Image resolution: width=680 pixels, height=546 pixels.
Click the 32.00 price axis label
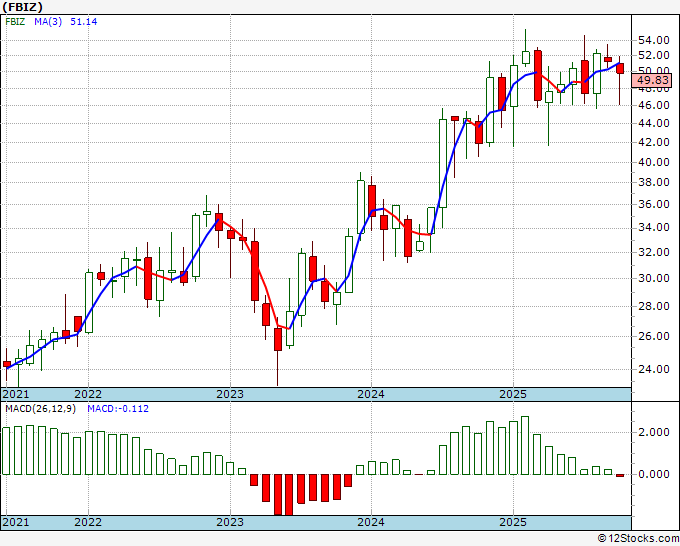pos(654,252)
